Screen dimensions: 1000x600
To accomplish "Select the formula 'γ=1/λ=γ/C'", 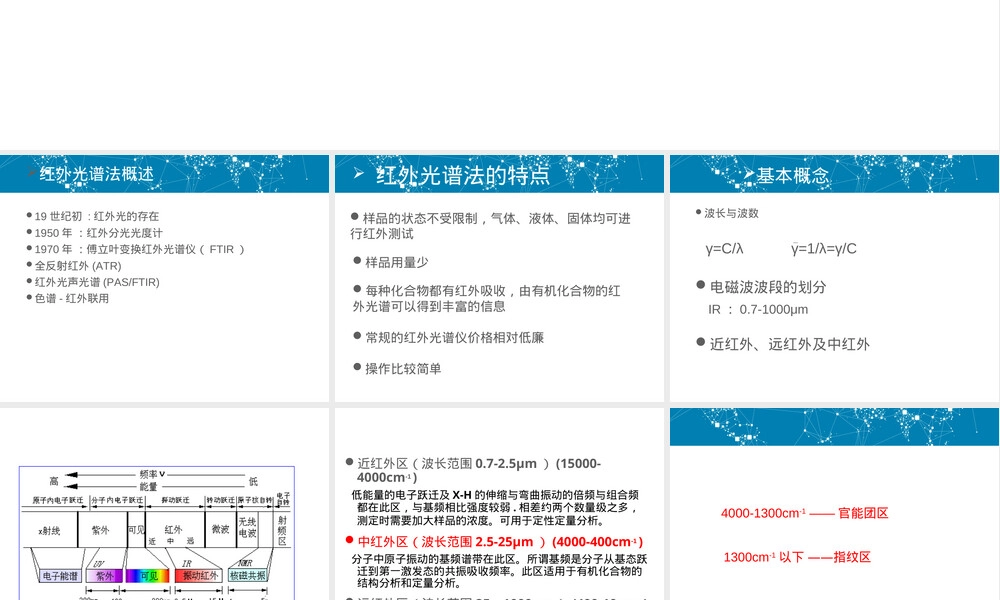I will 823,249.
